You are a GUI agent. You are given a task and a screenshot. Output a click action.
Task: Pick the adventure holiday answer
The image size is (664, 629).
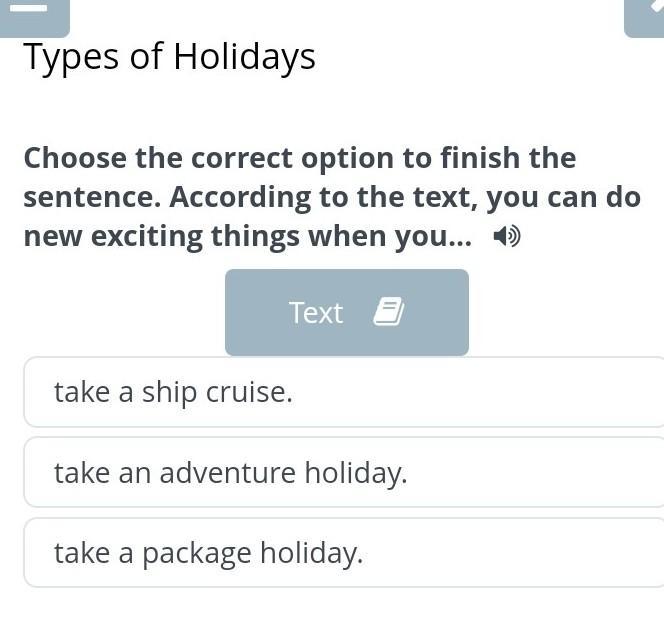point(231,472)
